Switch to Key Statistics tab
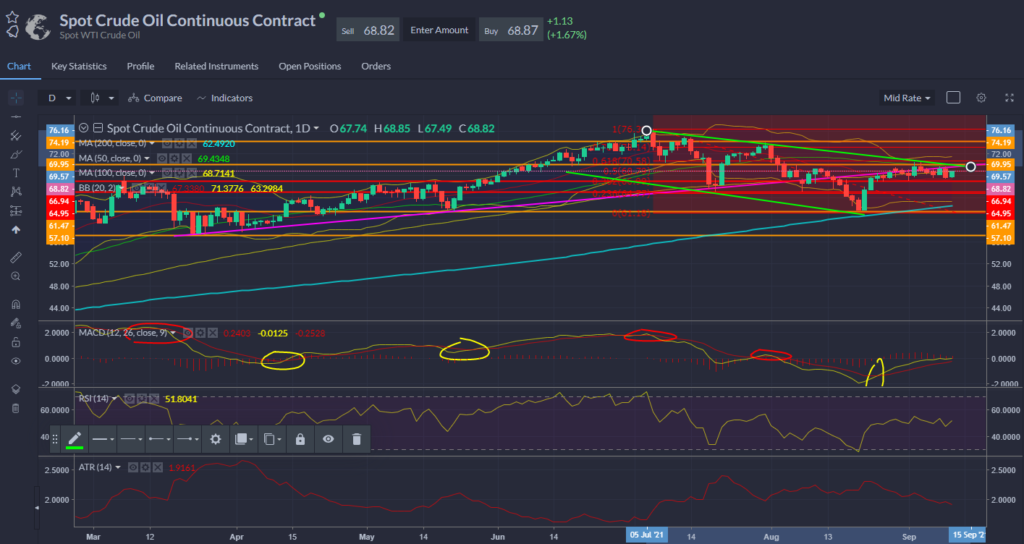The width and height of the screenshot is (1024, 544). (79, 66)
